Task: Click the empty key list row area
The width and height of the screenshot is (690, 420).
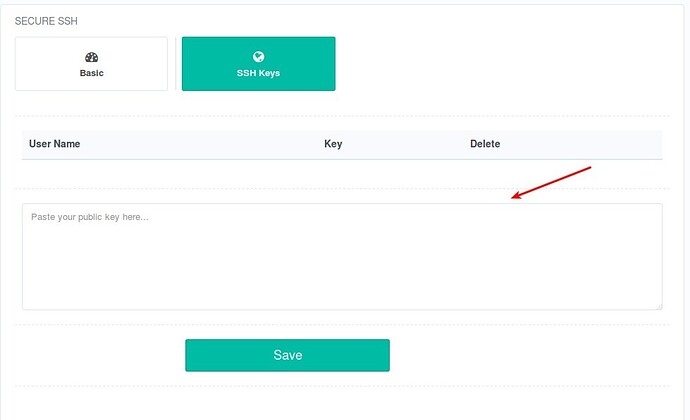Action: [x=342, y=174]
